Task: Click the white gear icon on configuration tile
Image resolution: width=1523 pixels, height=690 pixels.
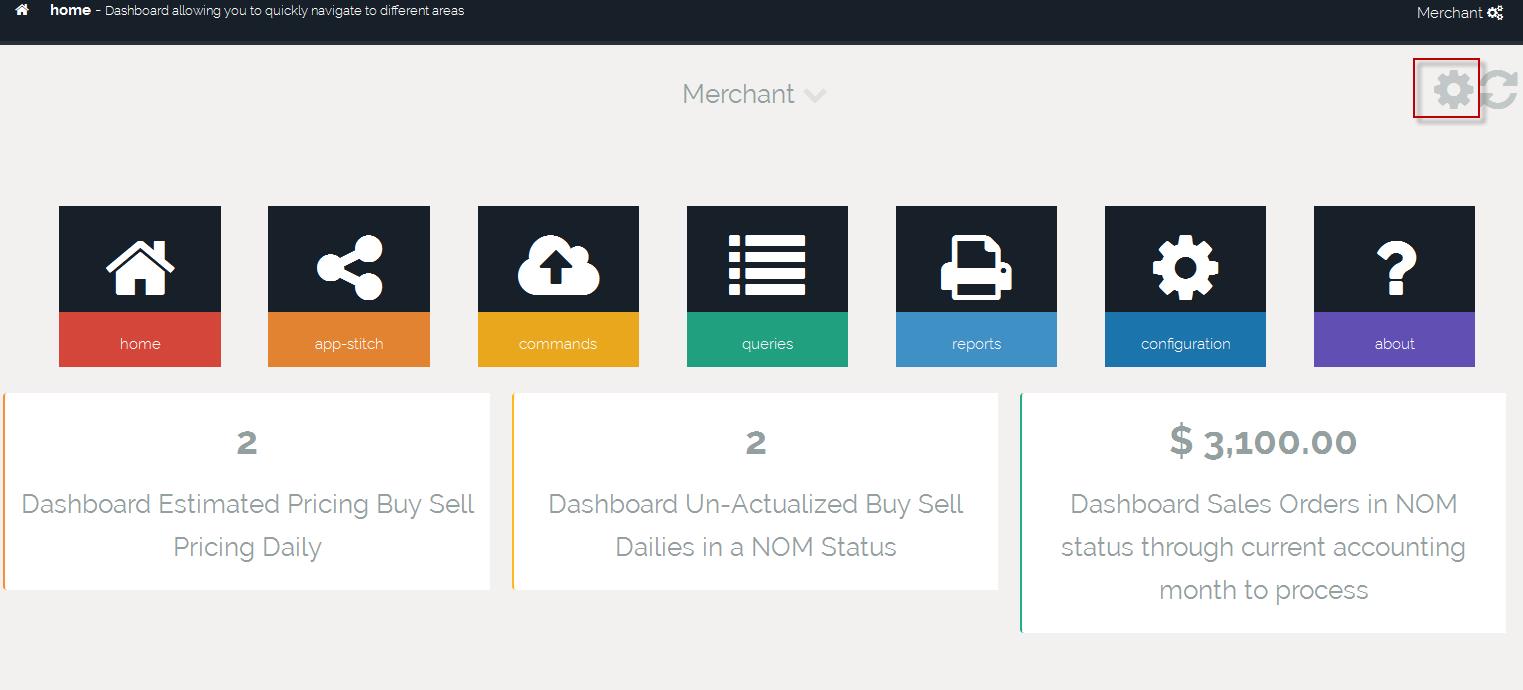Action: [x=1185, y=266]
